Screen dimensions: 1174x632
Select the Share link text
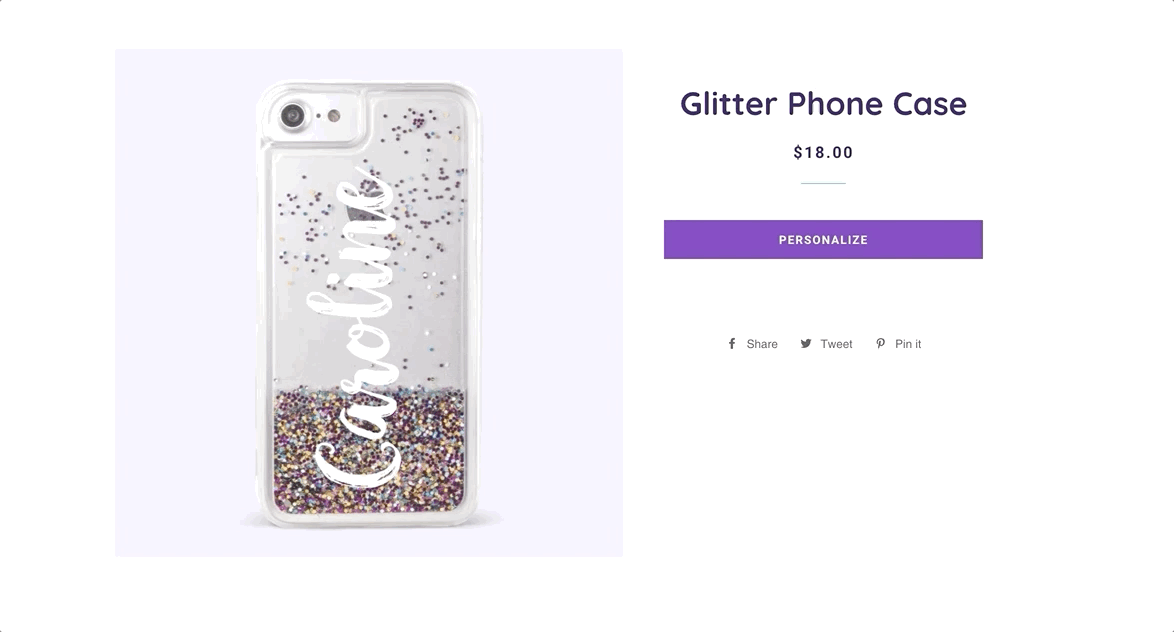(x=762, y=344)
